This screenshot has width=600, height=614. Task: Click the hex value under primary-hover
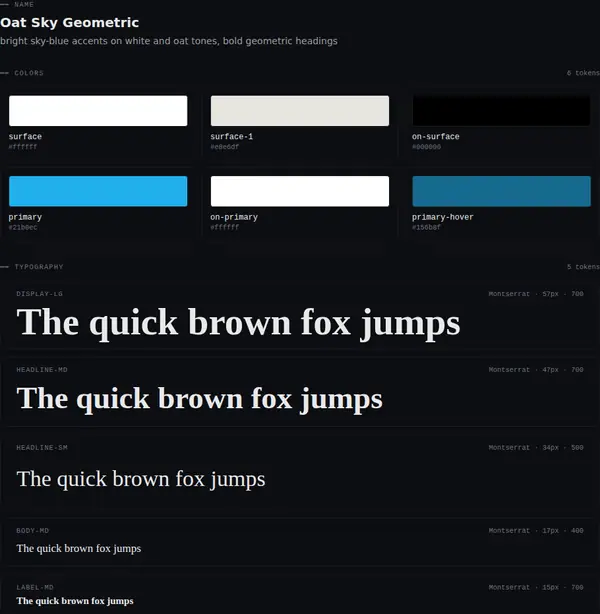click(x=427, y=227)
